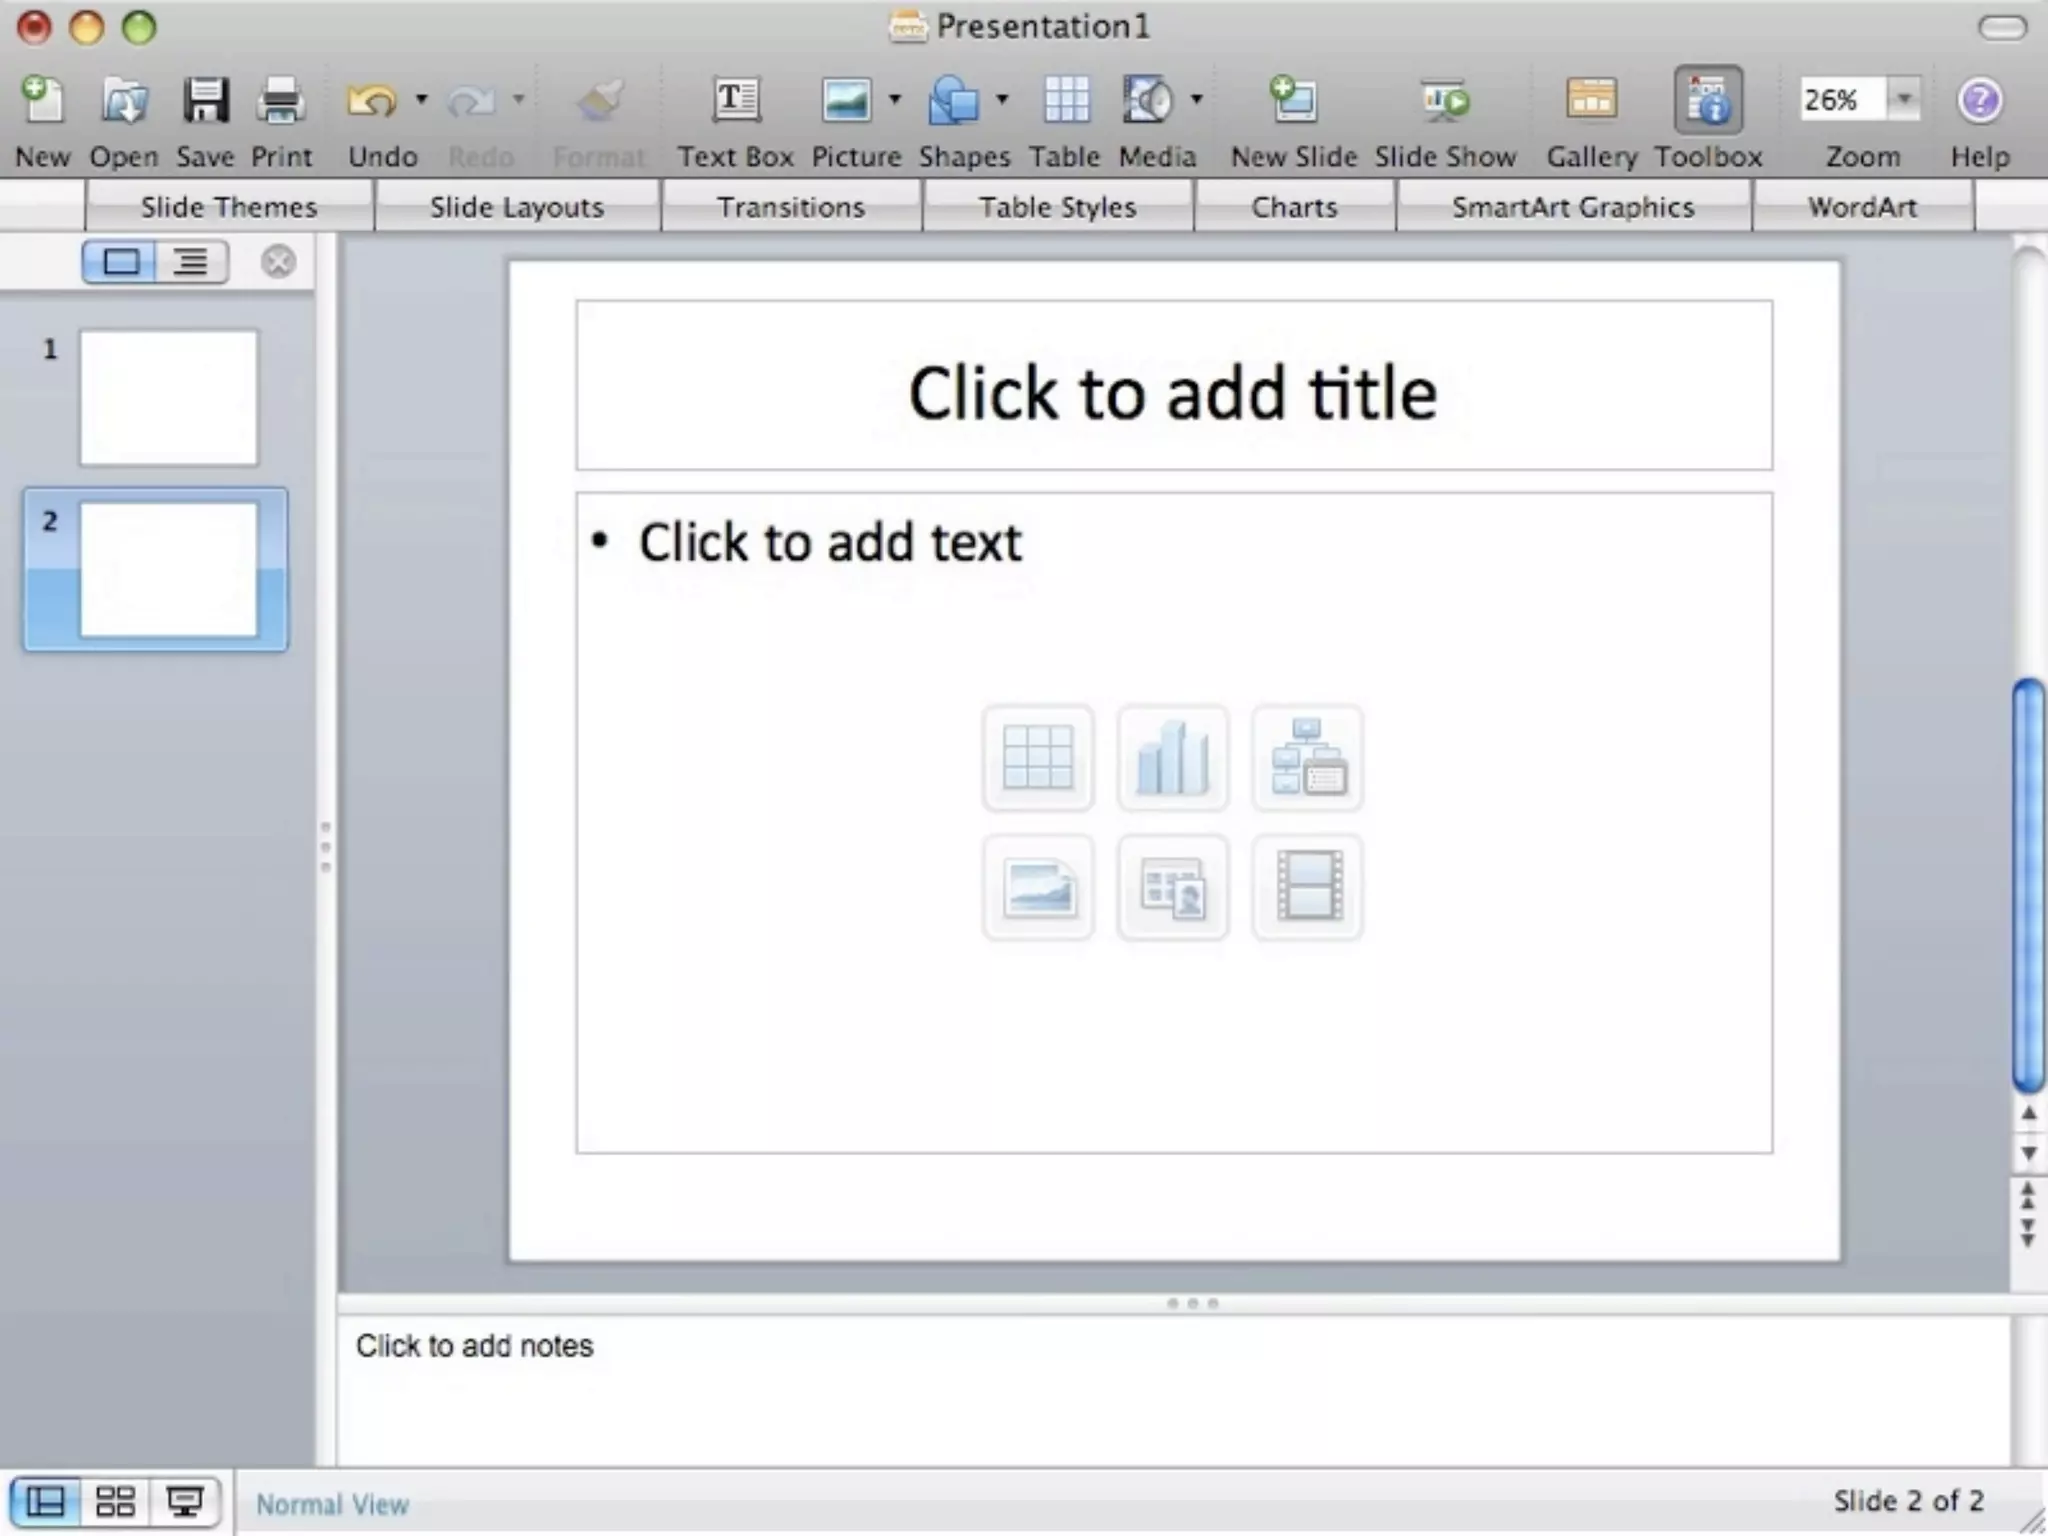Open the Zoom percentage dropdown
Viewport: 2048px width, 1536px height.
1904,99
